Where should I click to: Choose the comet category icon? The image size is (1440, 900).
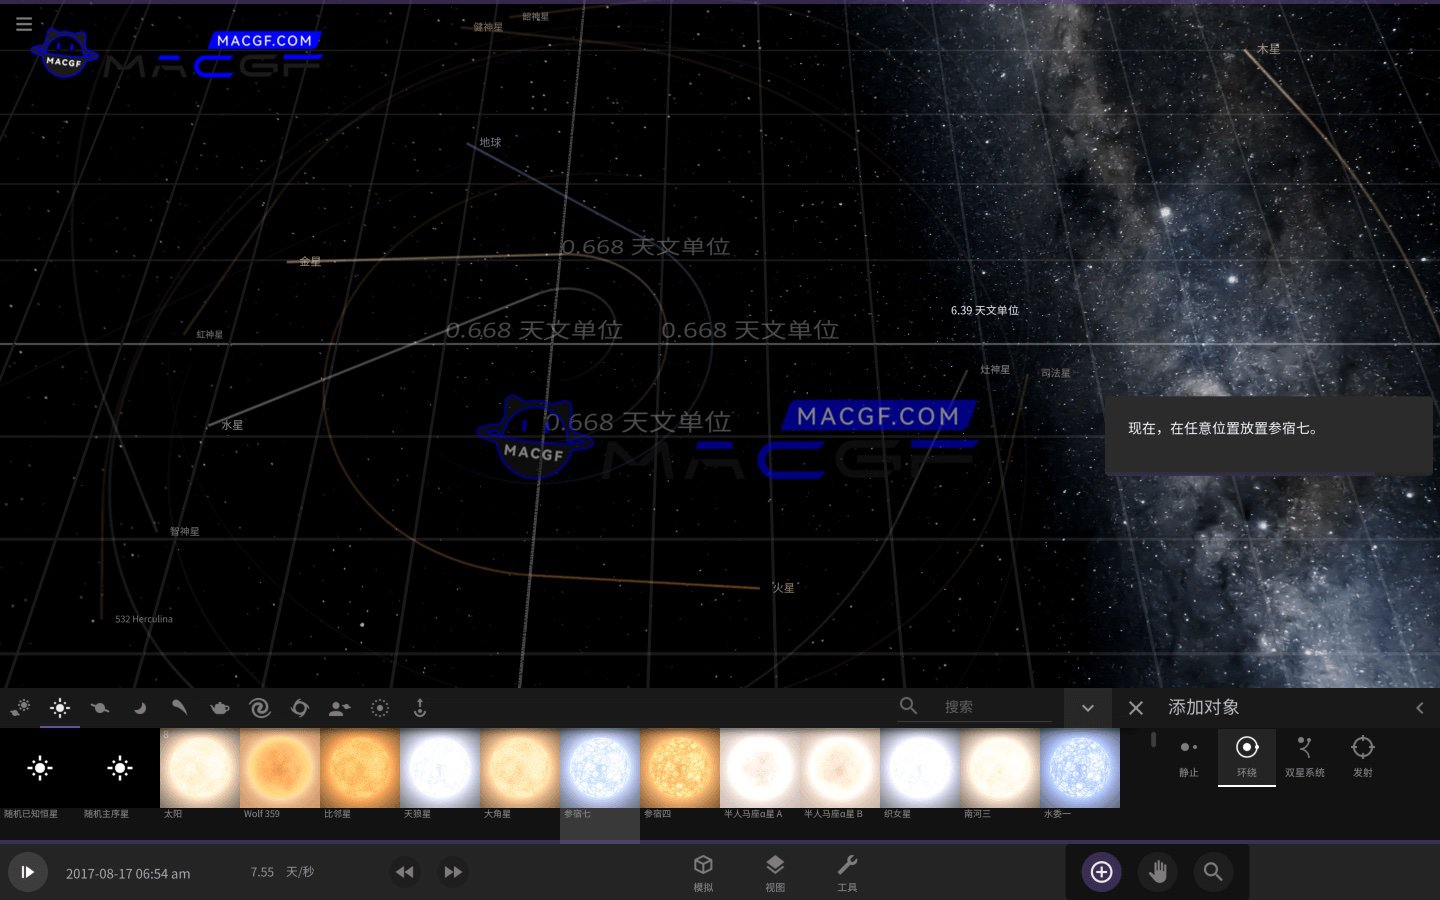180,708
